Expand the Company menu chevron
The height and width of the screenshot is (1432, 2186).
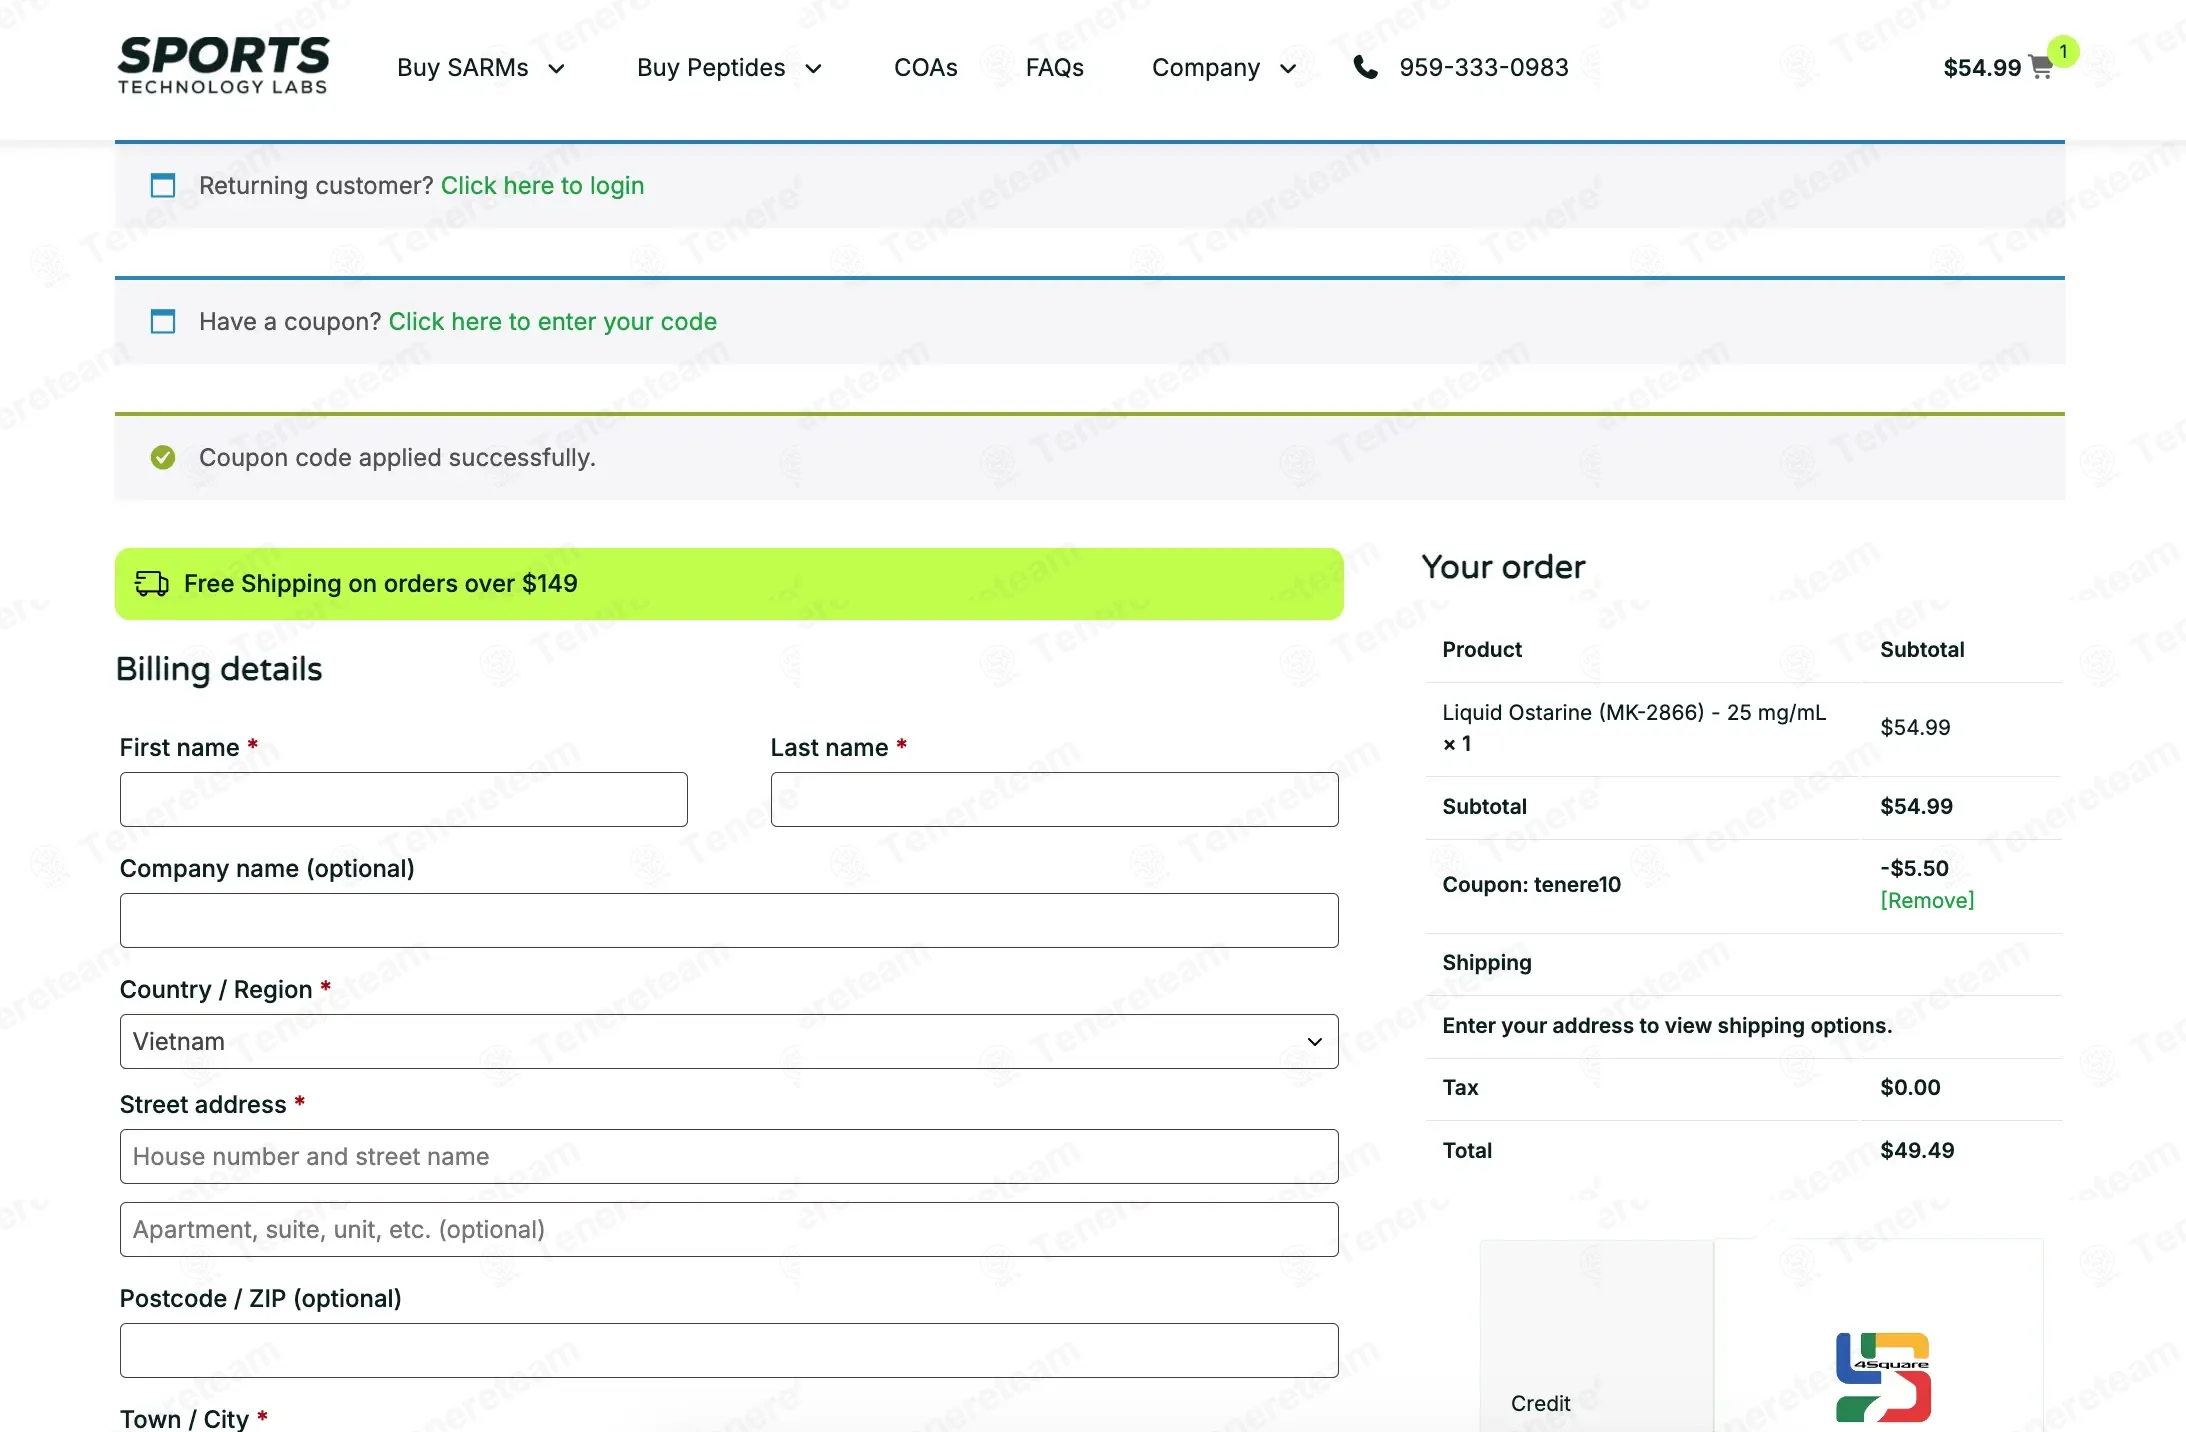[1288, 68]
